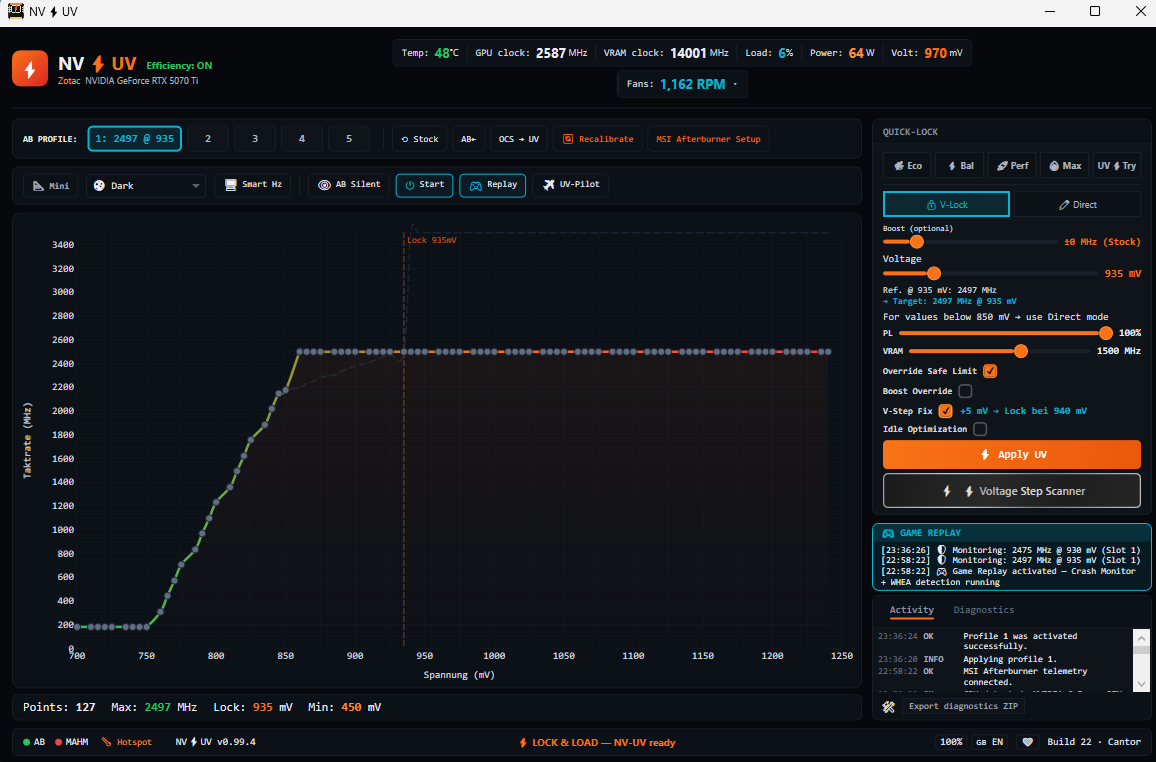Enable the Idle Optimization checkbox
The image size is (1156, 762).
pos(980,429)
